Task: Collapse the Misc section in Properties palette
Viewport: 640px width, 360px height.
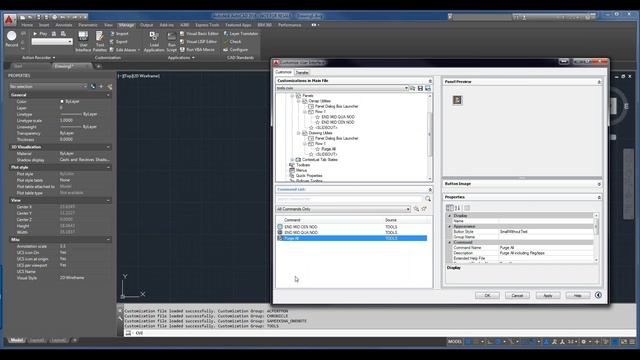Action: coord(108,240)
